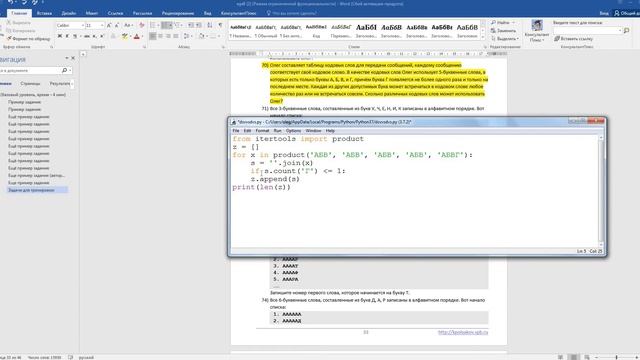Open the Change Case (Aa) dropdown
Screen dimensions: 640x360
[x=128, y=25]
